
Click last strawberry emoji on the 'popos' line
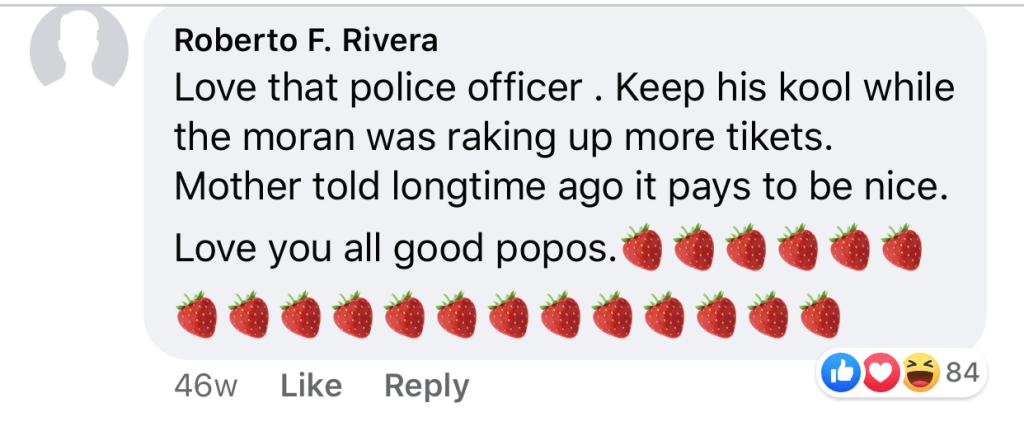(901, 247)
